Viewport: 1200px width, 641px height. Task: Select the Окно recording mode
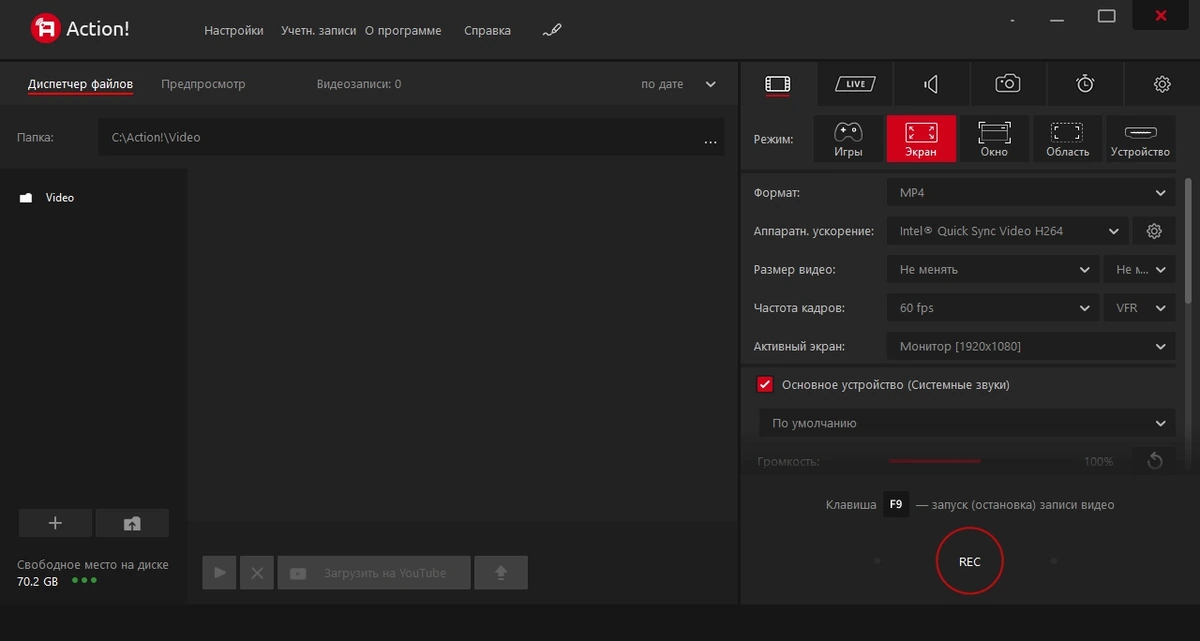point(994,139)
